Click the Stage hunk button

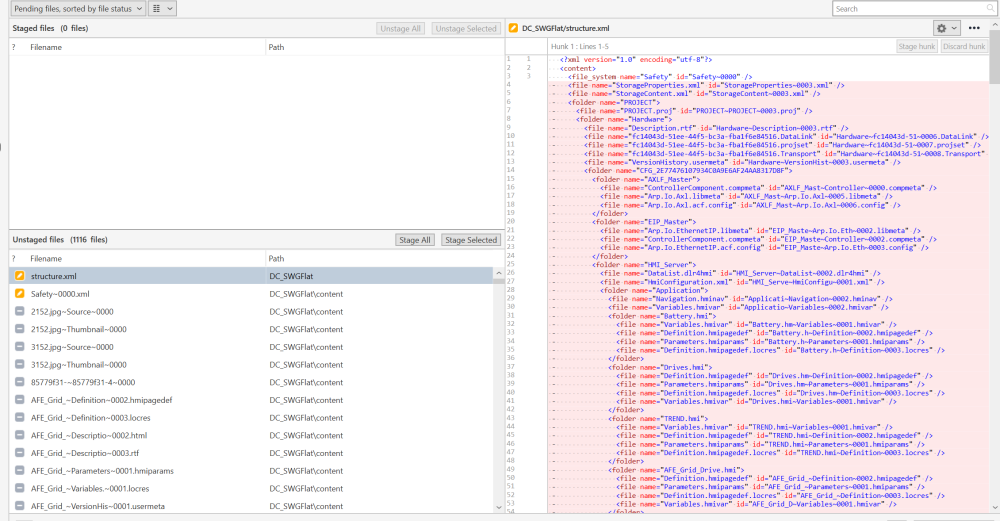pyautogui.click(x=916, y=47)
